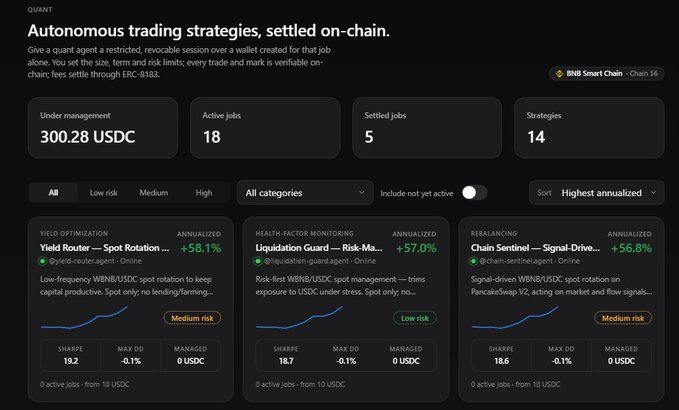Click the Low risk badge on Liquidation Guard
679x410 pixels.
click(415, 318)
